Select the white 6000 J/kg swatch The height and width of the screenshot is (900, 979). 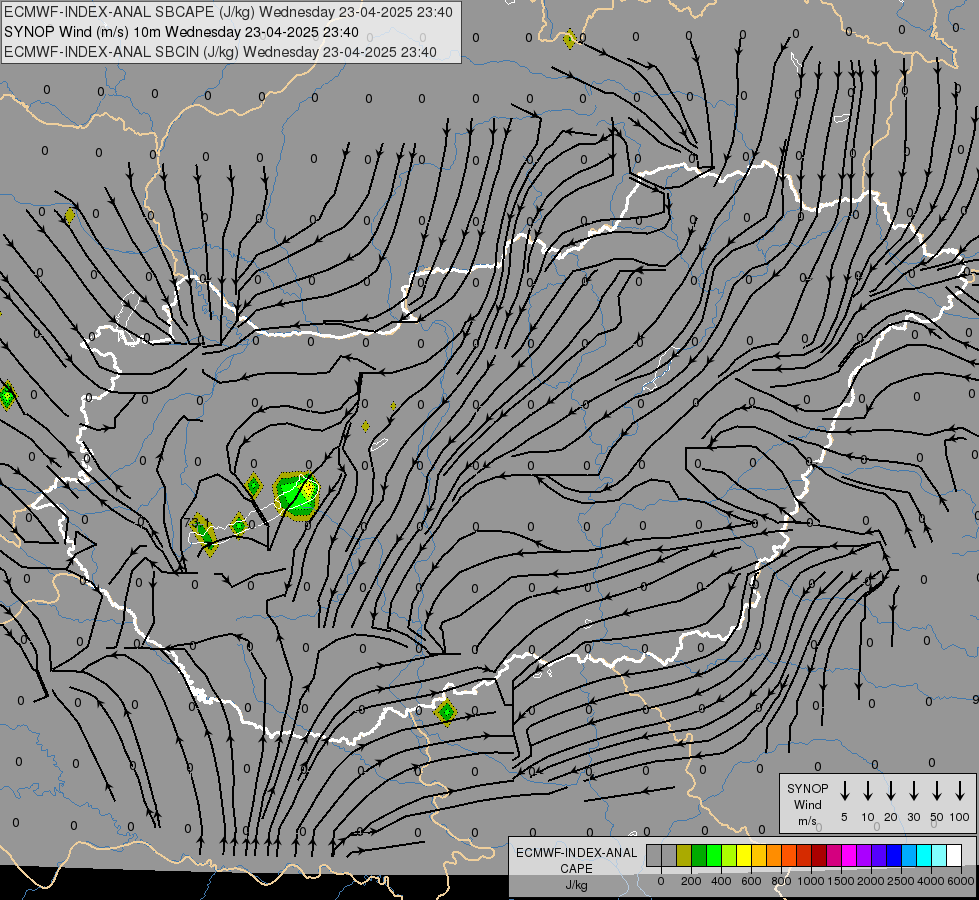(954, 855)
